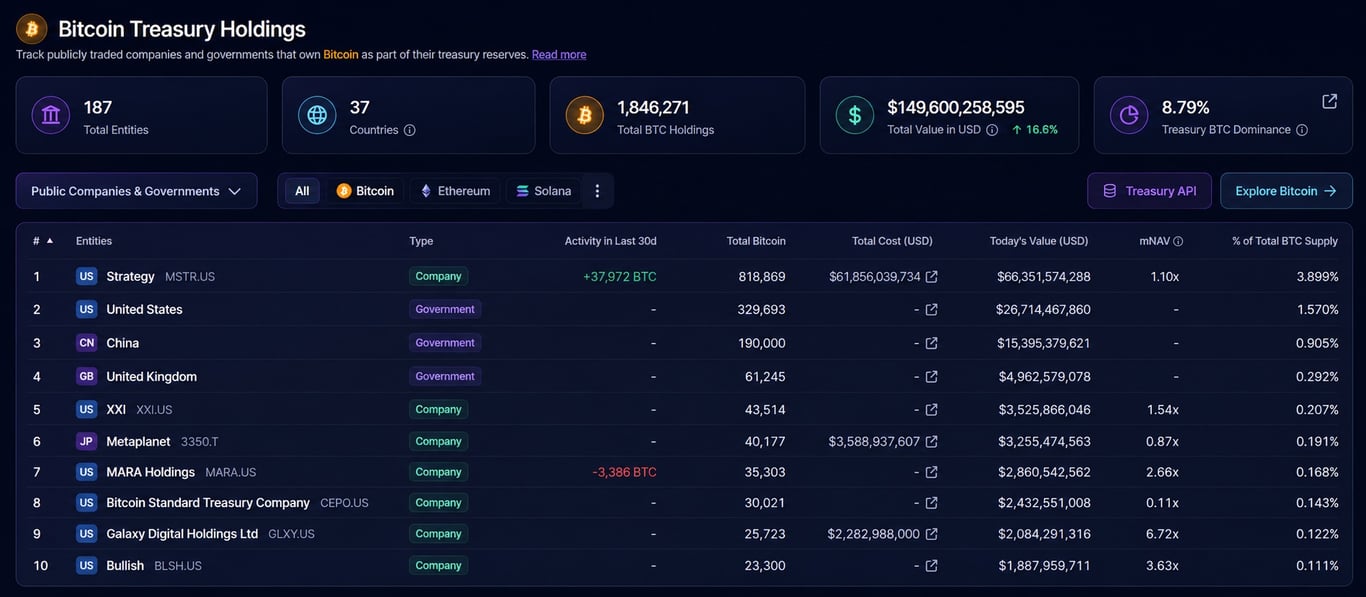Click the Total BTC Holdings coin icon
Image resolution: width=1366 pixels, height=597 pixels.
point(585,115)
